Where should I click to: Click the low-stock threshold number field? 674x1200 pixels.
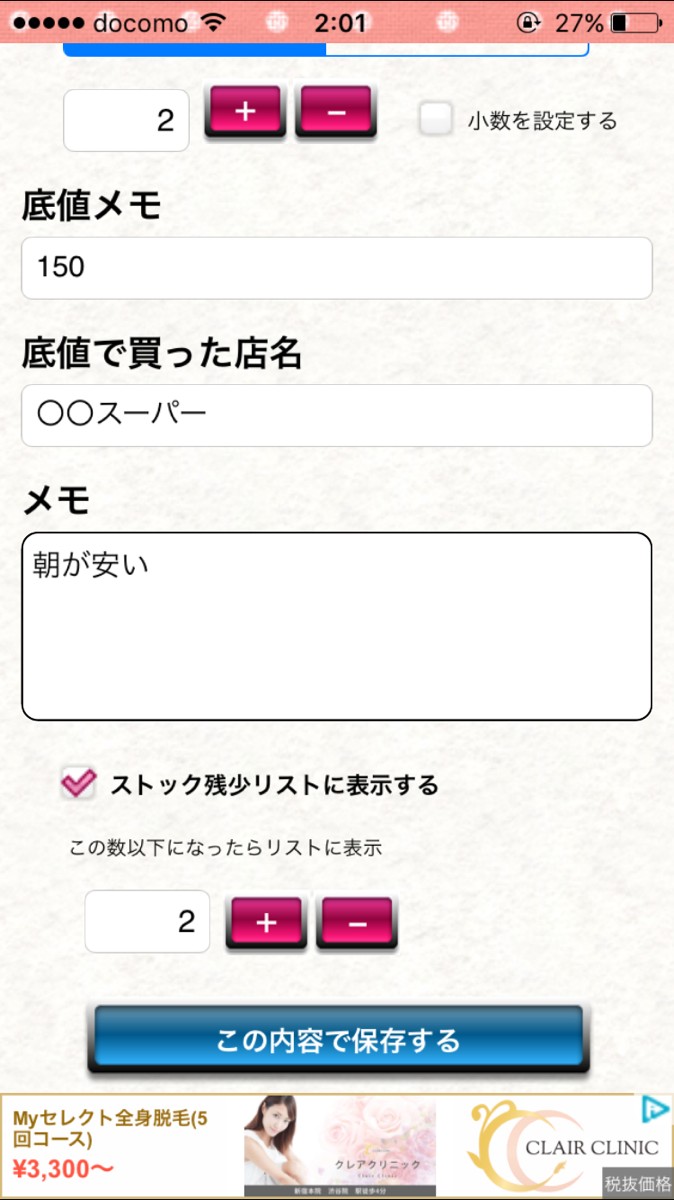(x=147, y=921)
